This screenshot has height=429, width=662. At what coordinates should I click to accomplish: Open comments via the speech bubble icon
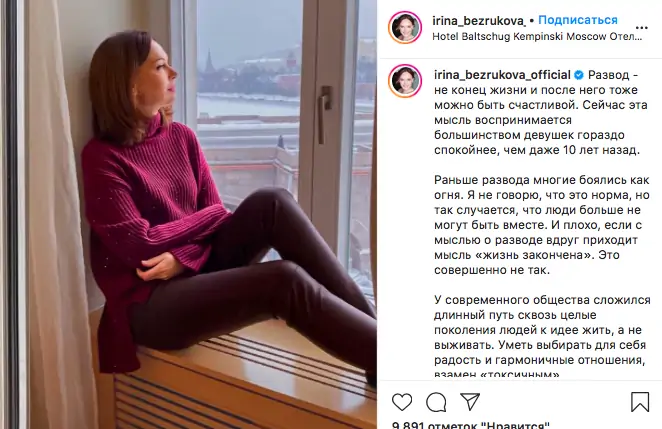[436, 402]
